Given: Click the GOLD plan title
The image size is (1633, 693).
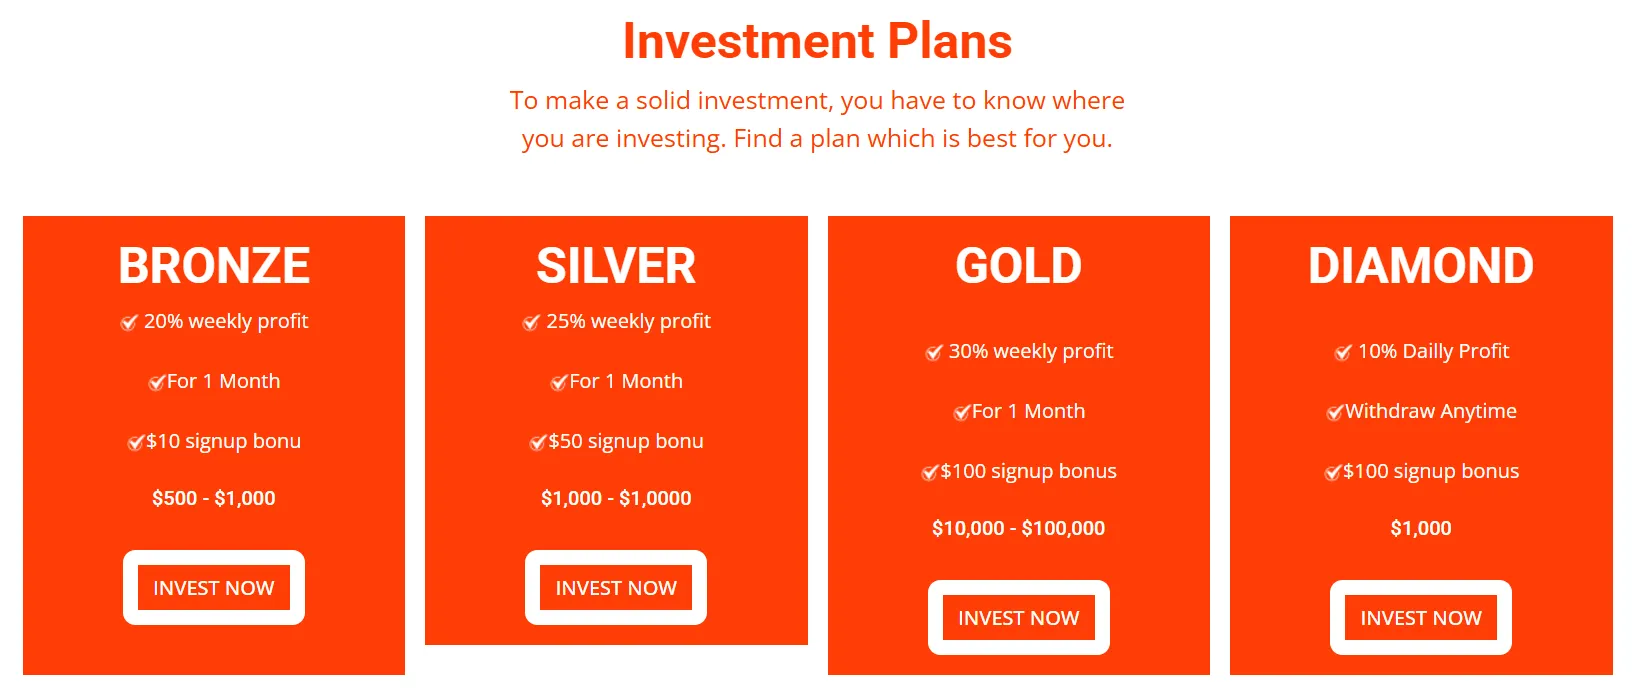Looking at the screenshot, I should coord(1018,266).
